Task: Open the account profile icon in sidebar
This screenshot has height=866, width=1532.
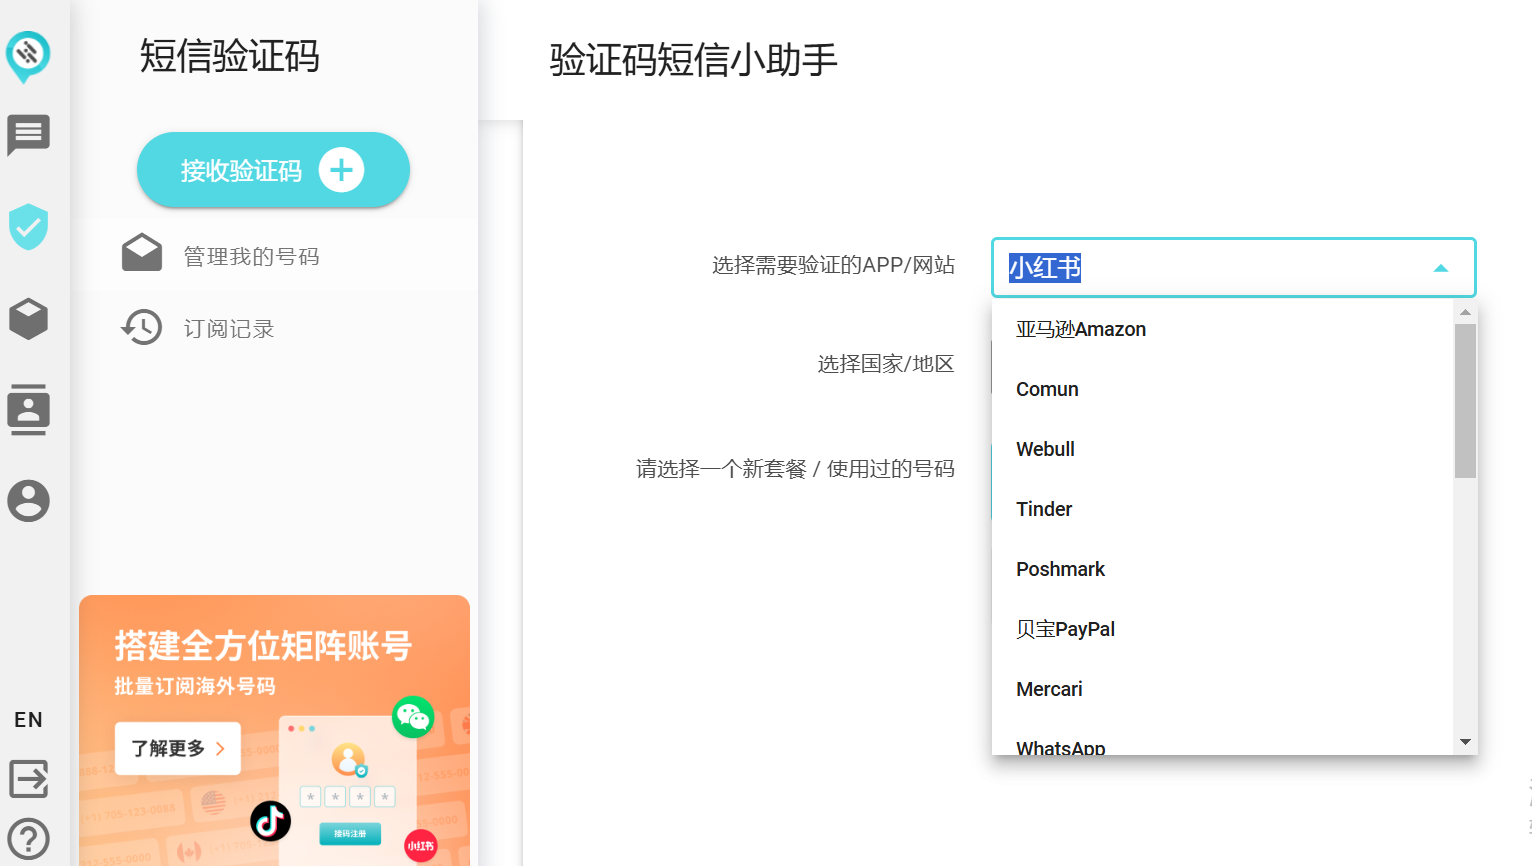Action: coord(28,501)
